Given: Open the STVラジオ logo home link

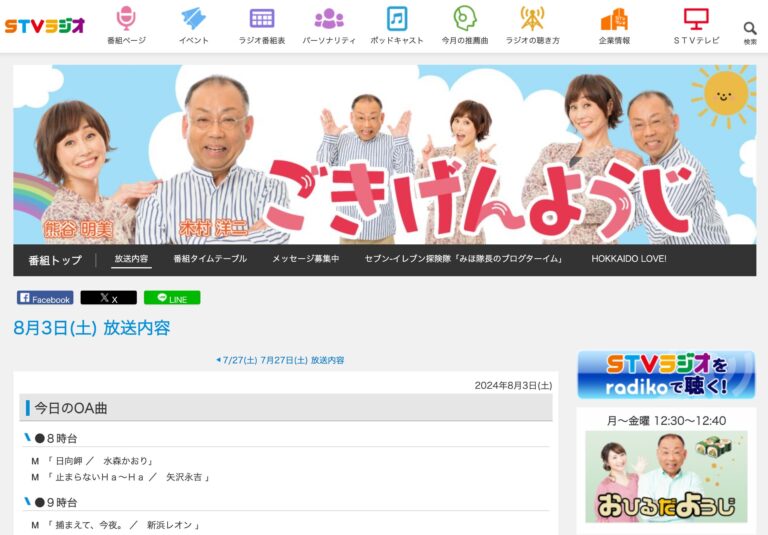Looking at the screenshot, I should [45, 25].
